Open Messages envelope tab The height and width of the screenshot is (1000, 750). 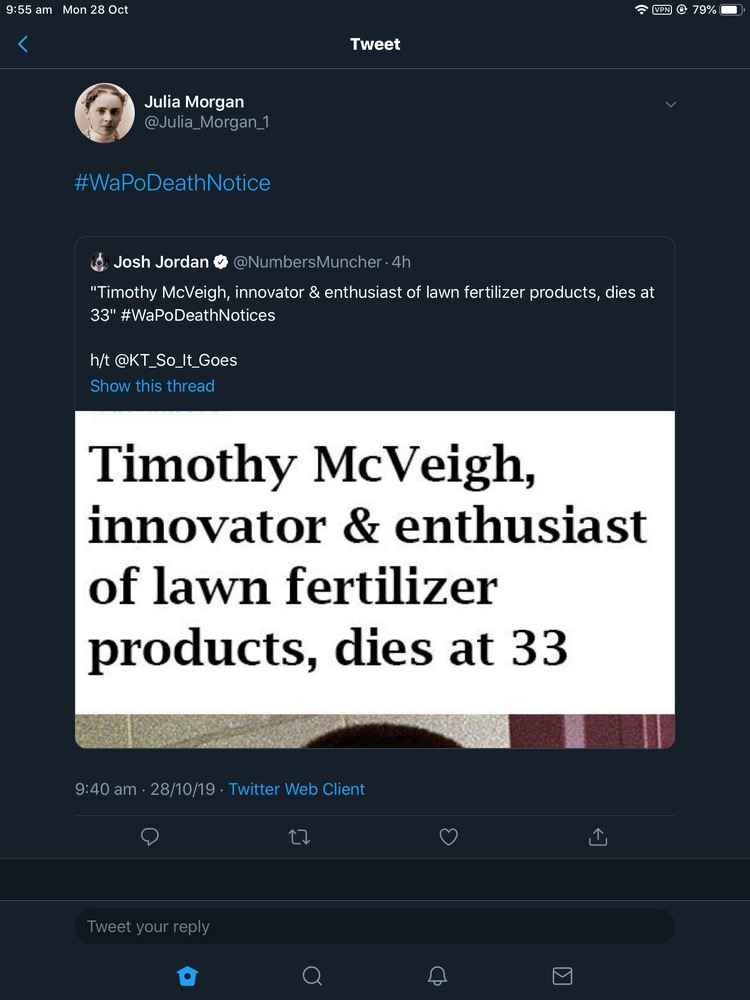click(x=562, y=976)
